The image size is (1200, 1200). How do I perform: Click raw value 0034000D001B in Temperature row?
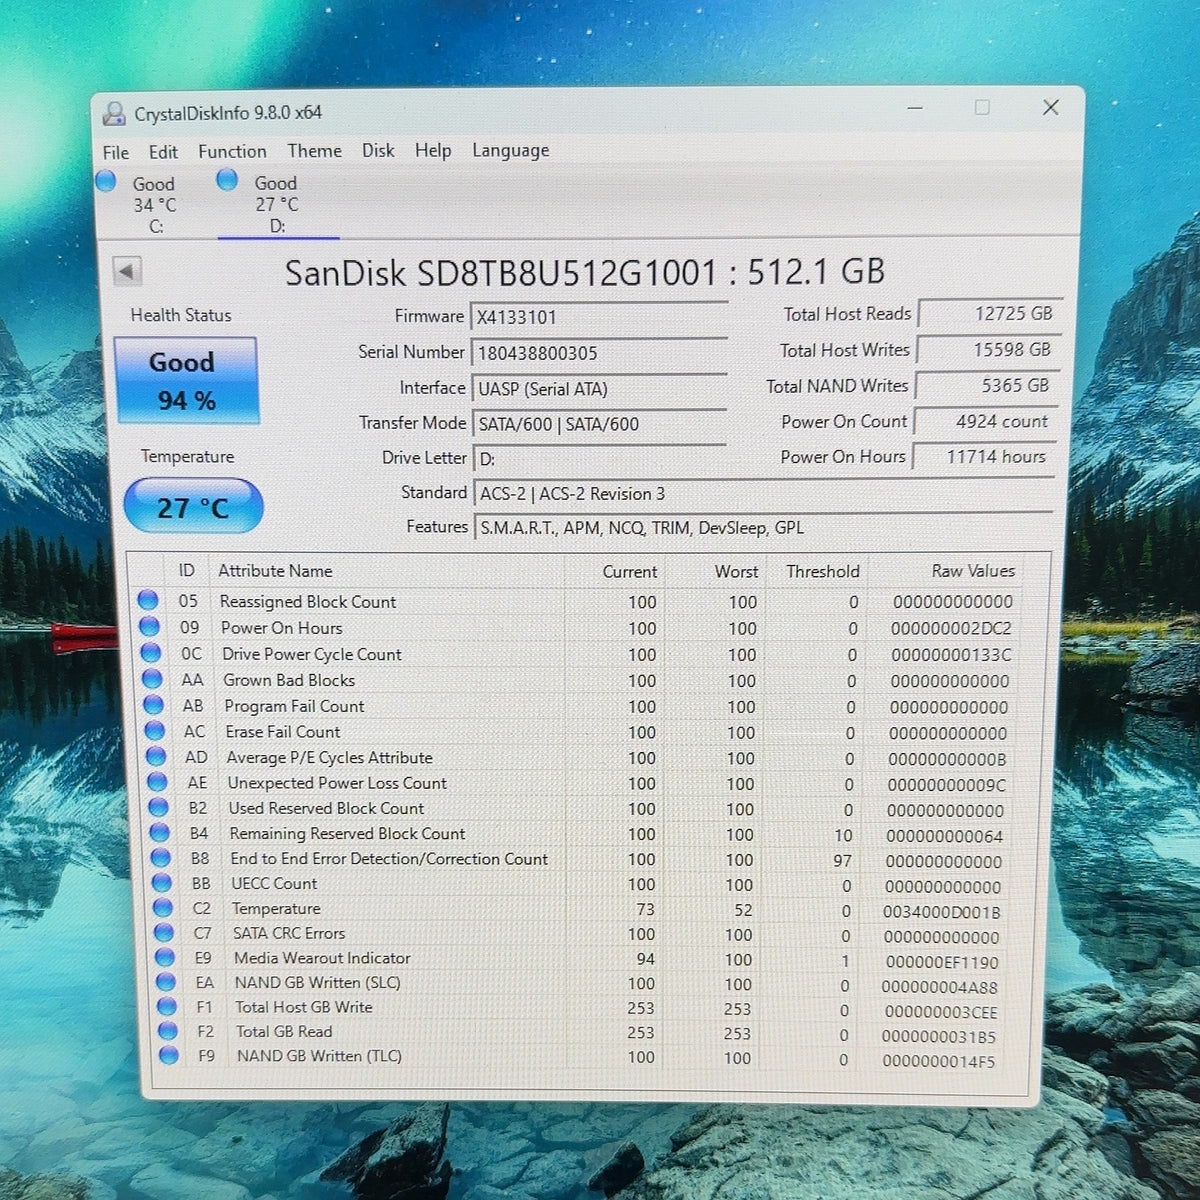(x=941, y=912)
